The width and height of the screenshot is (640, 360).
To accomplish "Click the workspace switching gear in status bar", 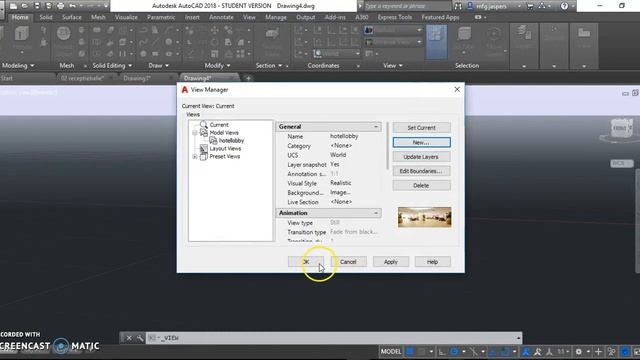I will tap(578, 351).
